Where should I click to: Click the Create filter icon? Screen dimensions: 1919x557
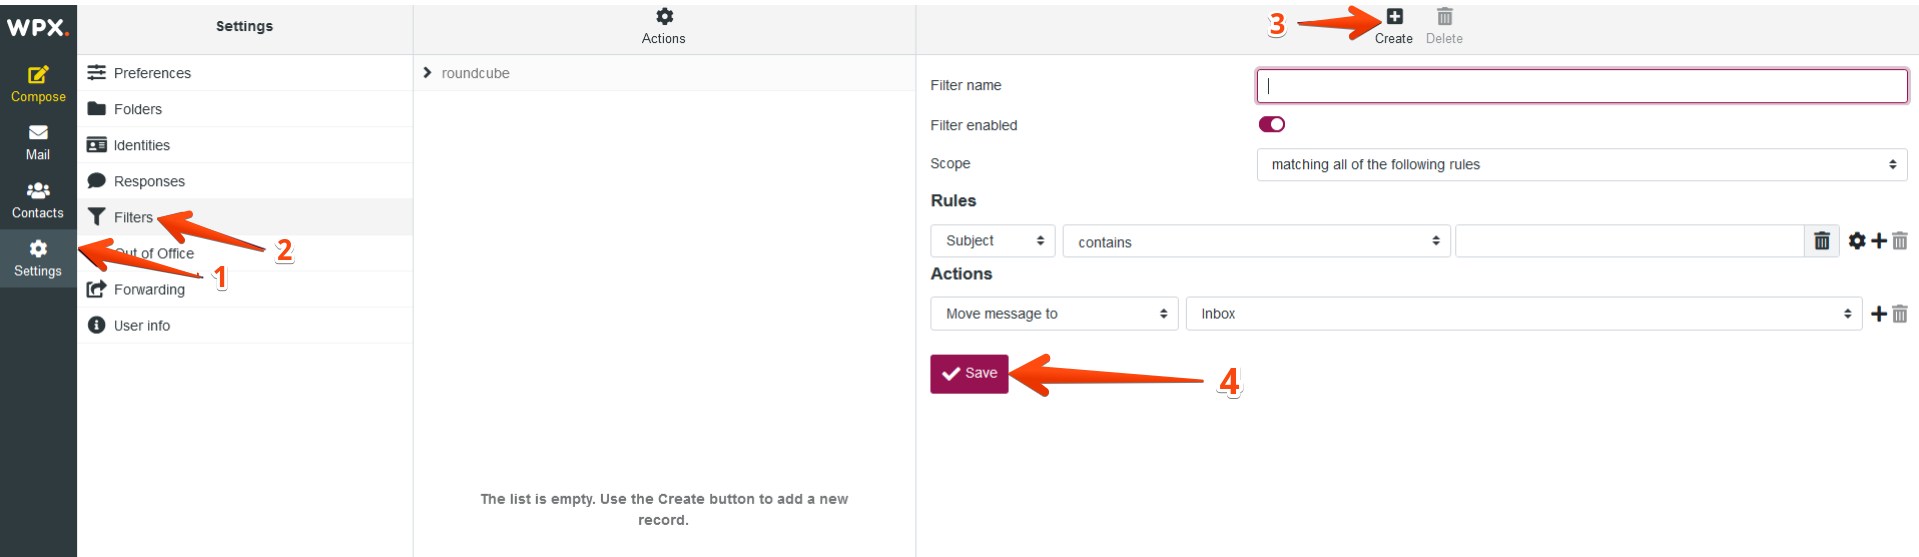(1394, 17)
